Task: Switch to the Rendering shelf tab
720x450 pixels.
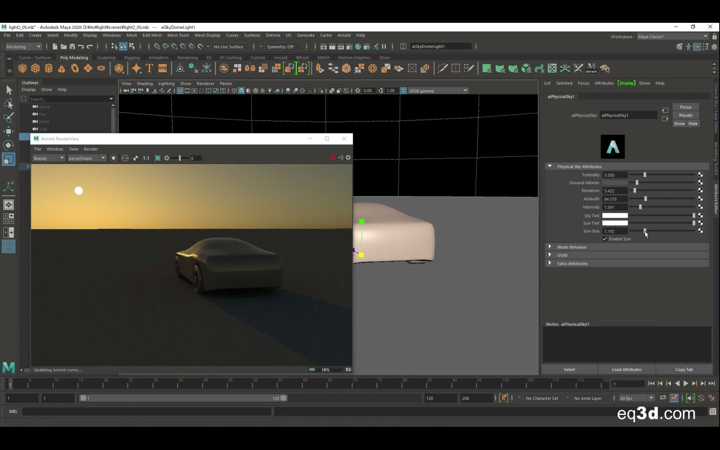Action: [187, 57]
